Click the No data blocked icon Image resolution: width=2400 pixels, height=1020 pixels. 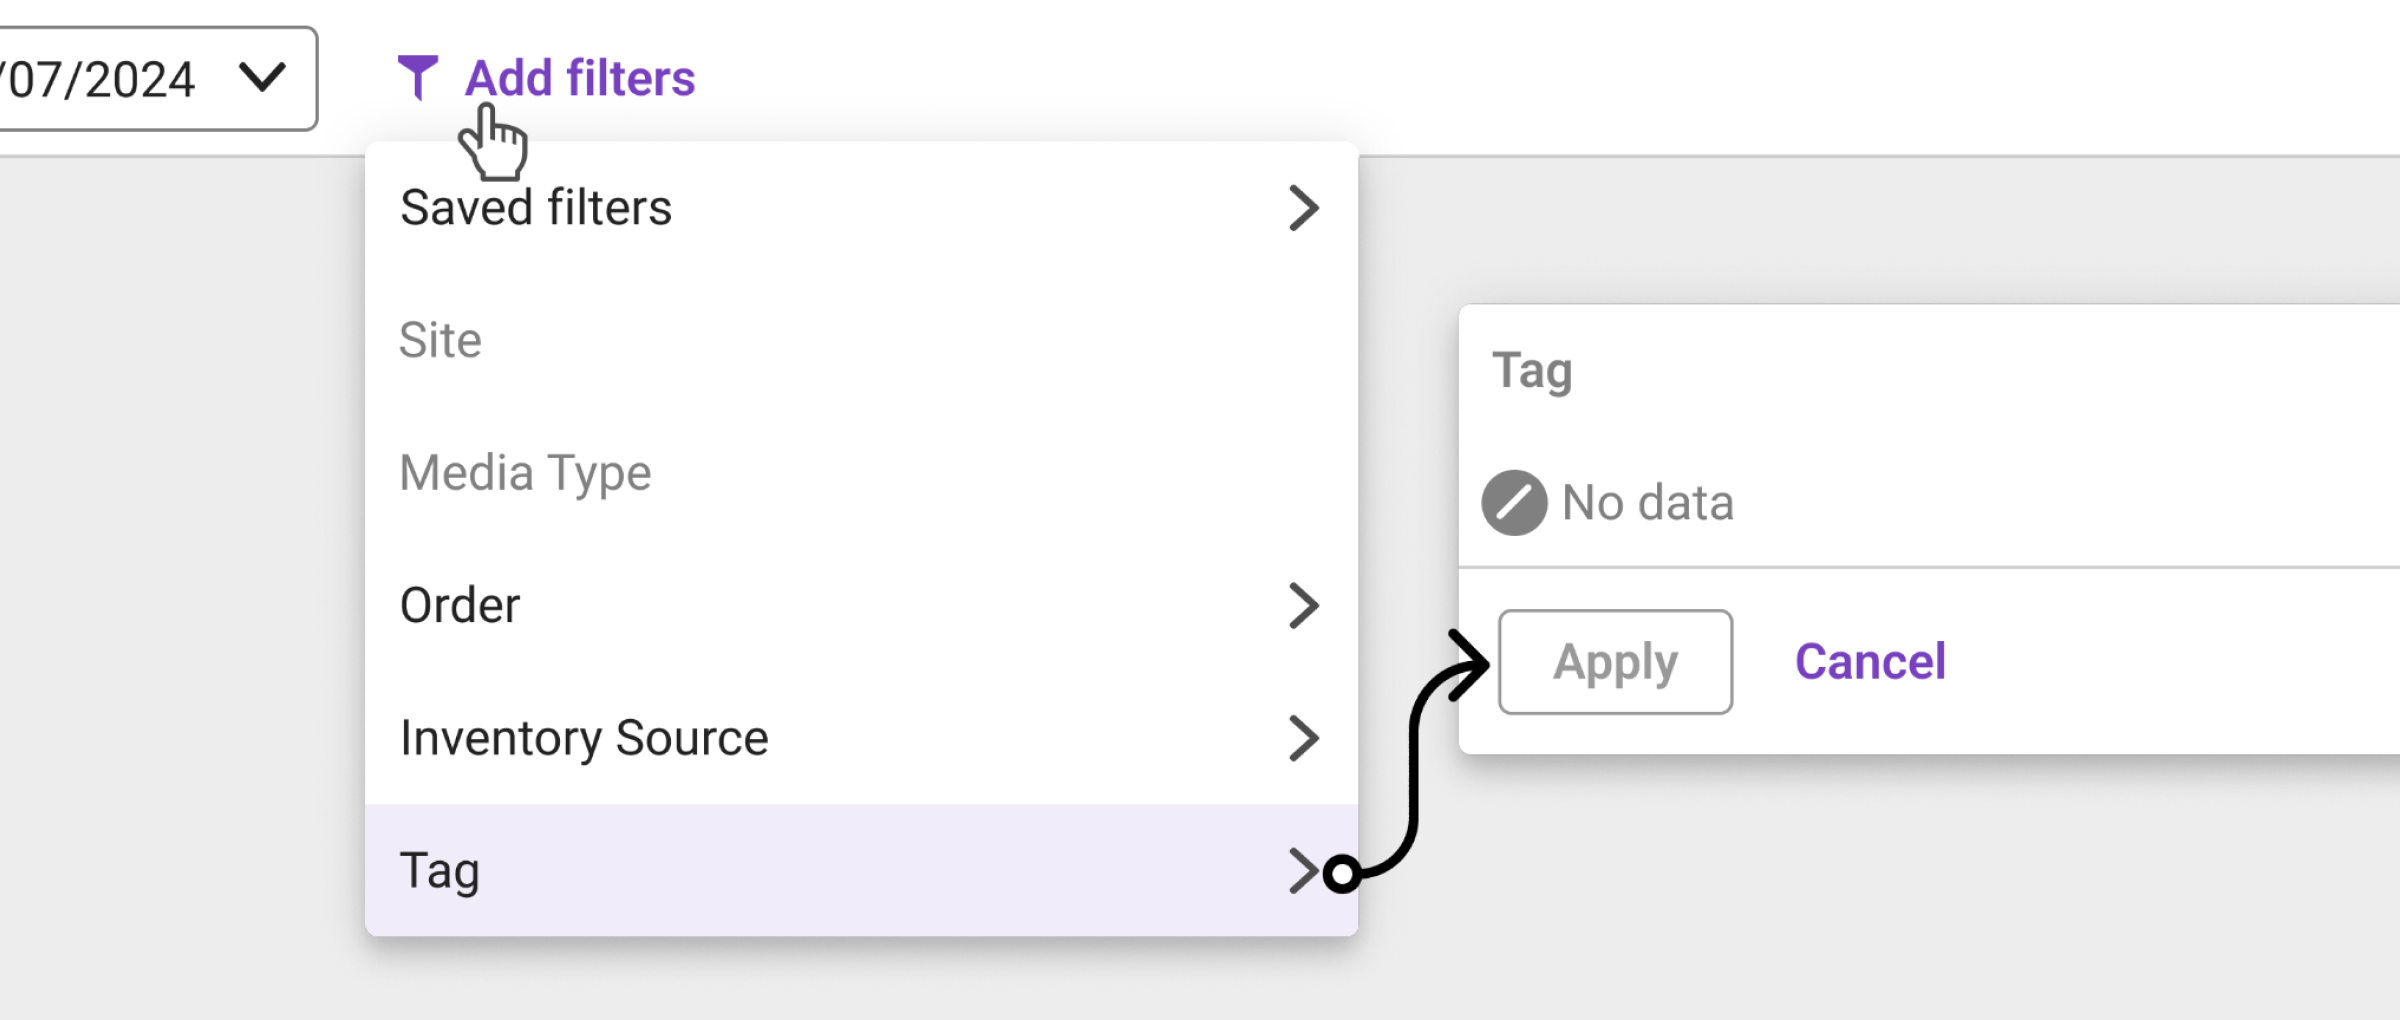tap(1512, 502)
